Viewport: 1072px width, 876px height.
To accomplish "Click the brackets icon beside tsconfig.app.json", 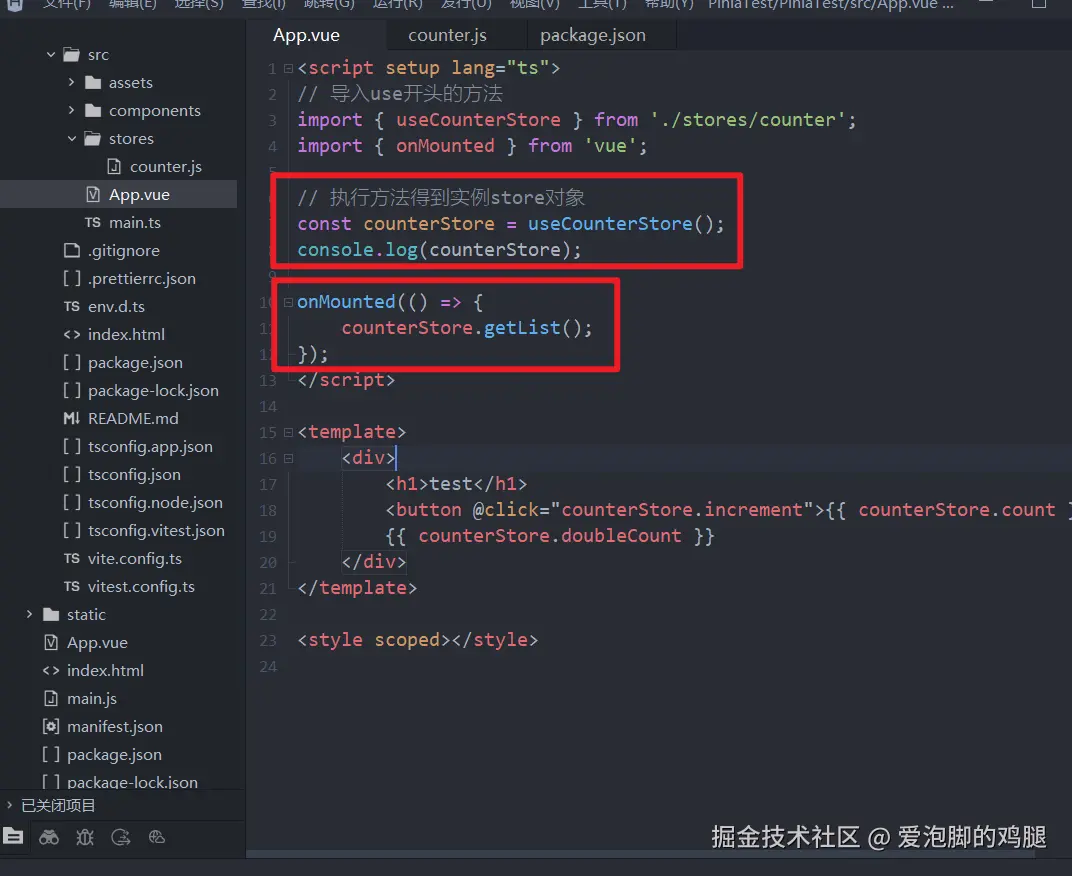I will [72, 447].
